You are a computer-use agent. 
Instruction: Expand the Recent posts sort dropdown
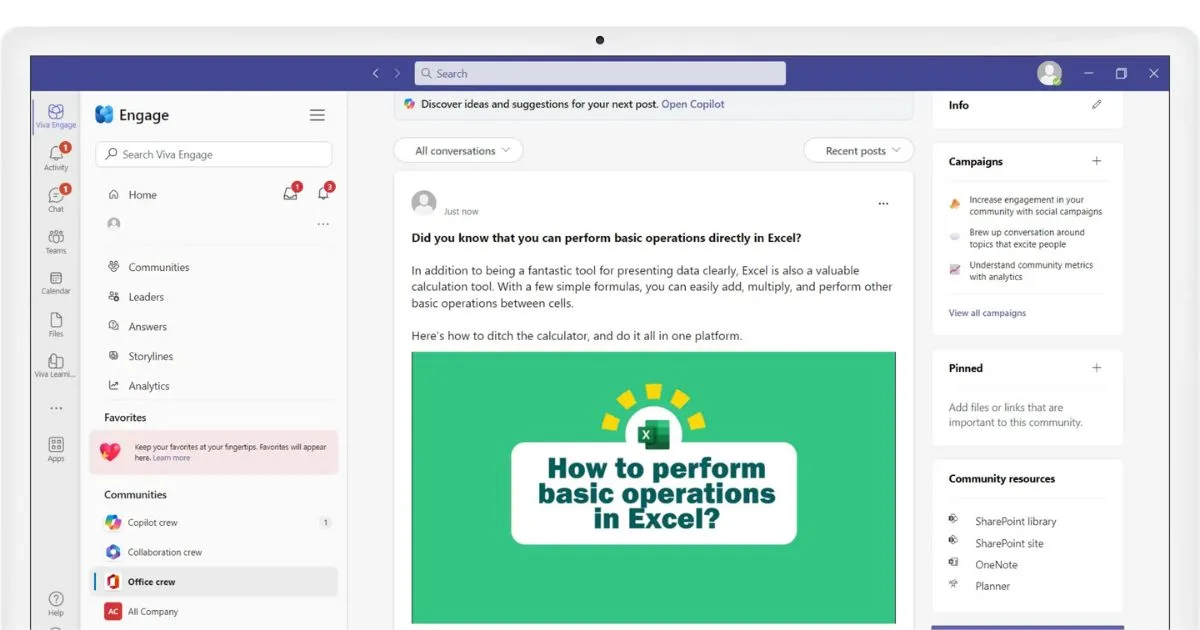[858, 151]
